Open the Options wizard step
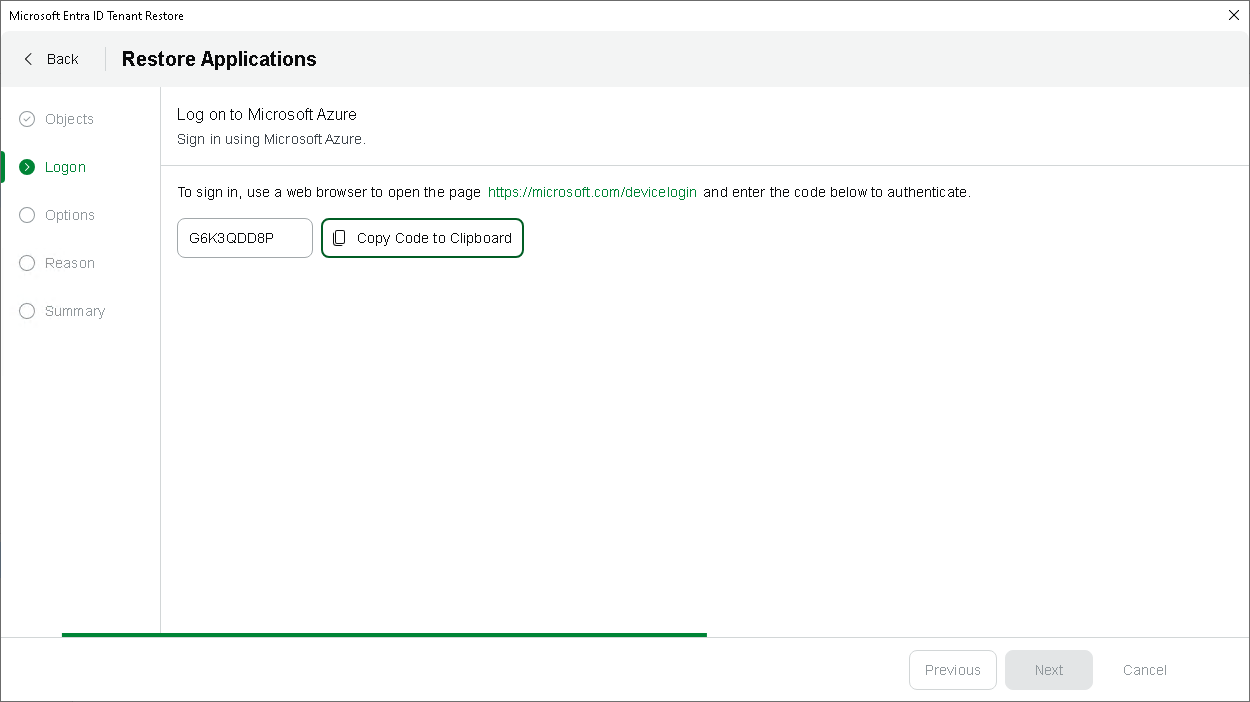 (70, 215)
